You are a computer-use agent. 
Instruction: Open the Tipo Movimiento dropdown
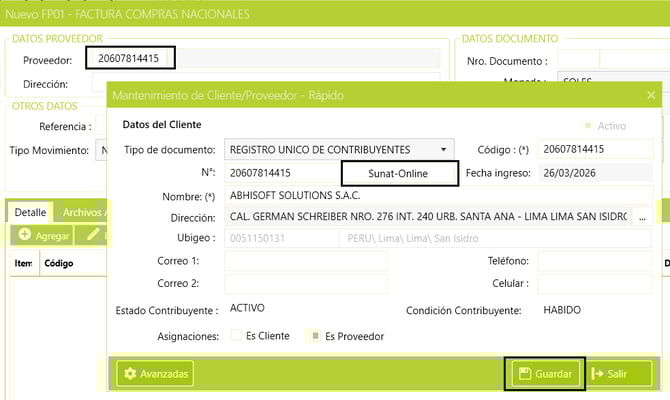(x=101, y=151)
